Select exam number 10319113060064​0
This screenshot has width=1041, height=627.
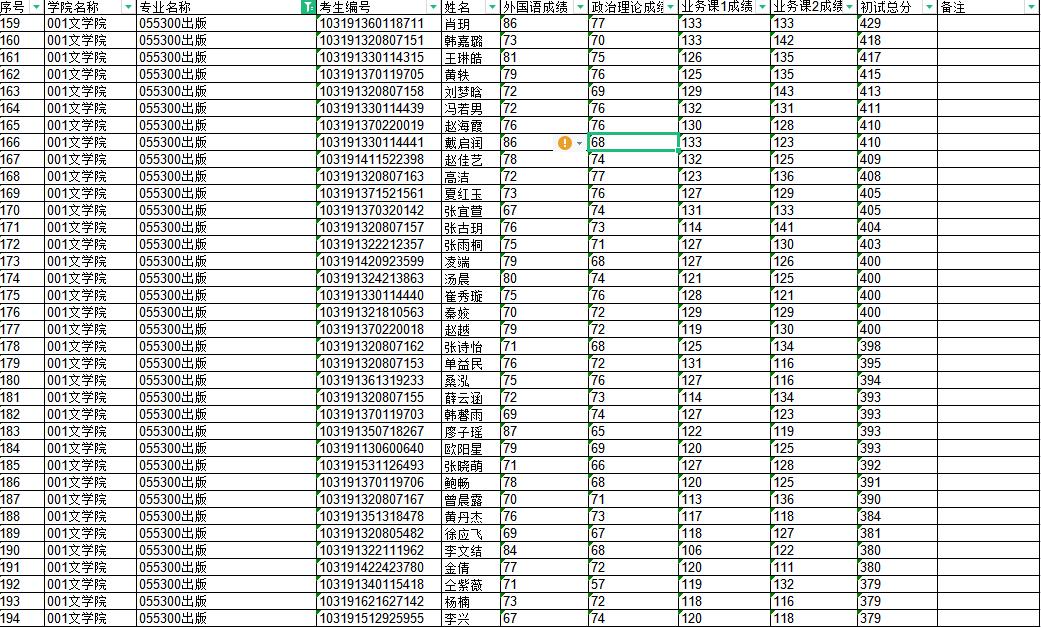tap(379, 449)
